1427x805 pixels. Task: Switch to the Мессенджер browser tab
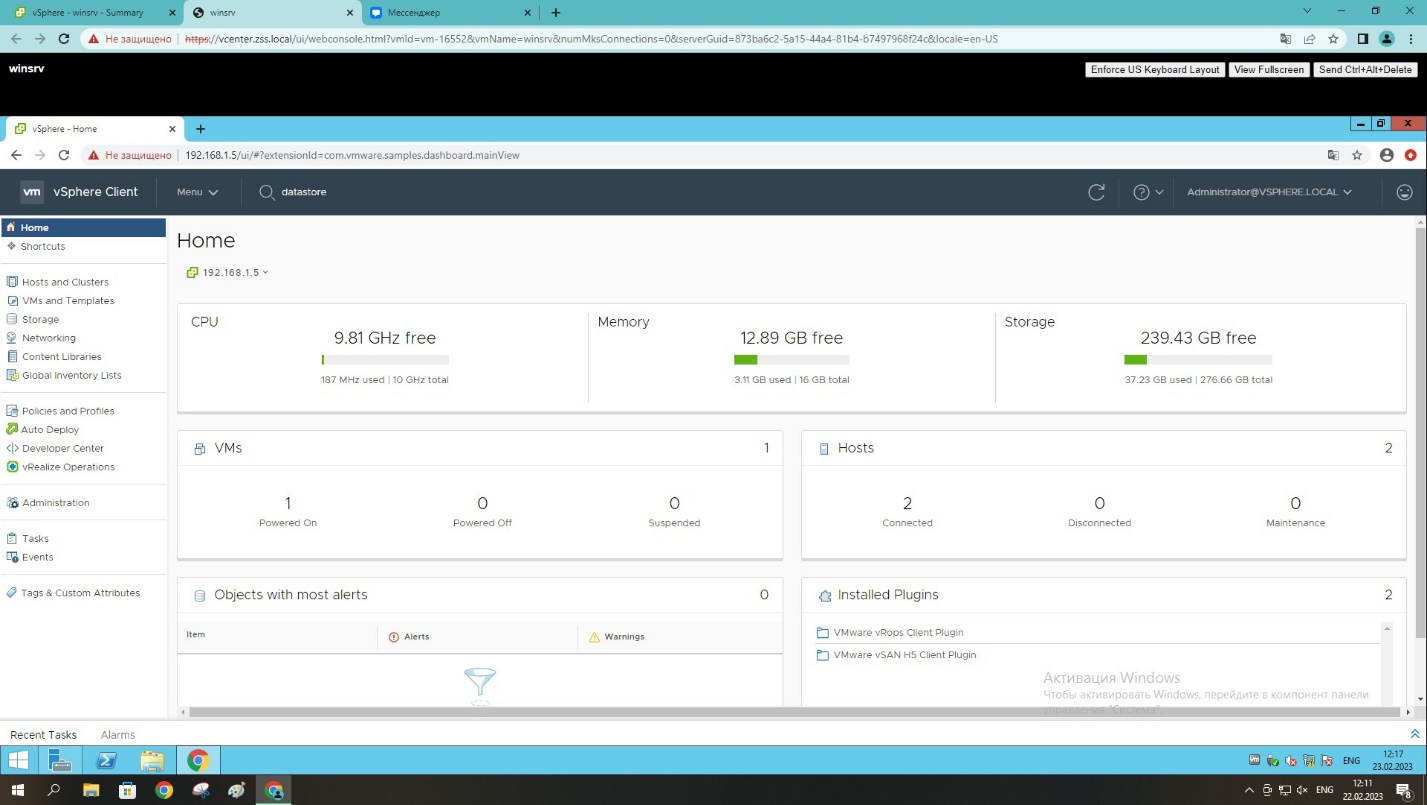coord(448,13)
